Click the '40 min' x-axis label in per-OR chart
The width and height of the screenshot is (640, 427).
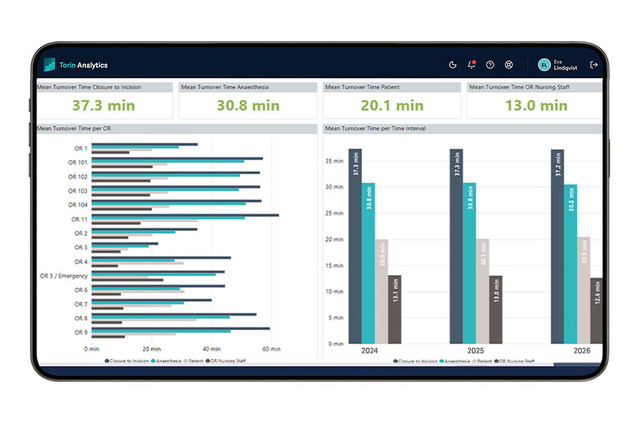point(211,349)
